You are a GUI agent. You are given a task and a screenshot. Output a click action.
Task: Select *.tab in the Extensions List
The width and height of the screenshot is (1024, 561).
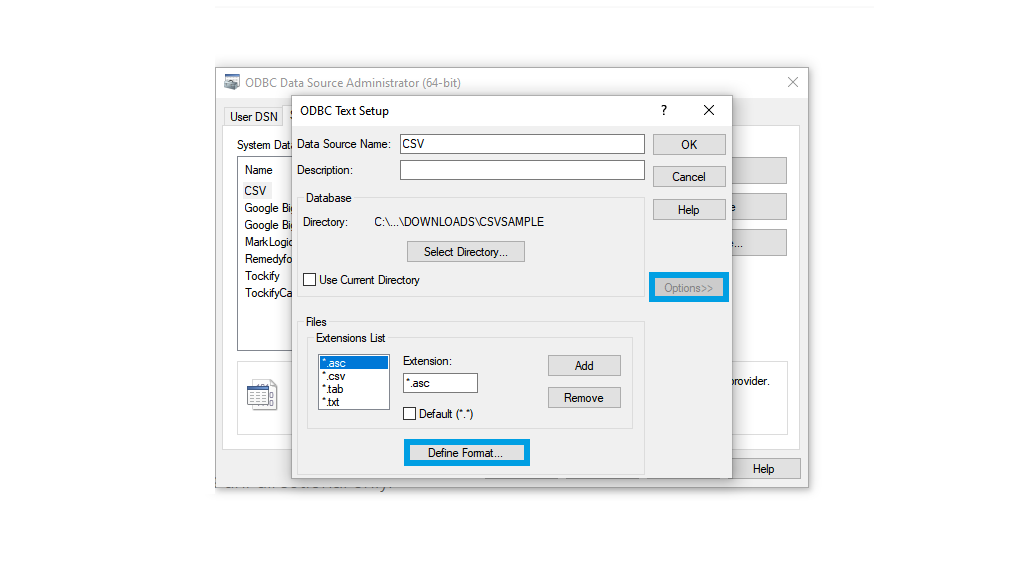pyautogui.click(x=333, y=389)
